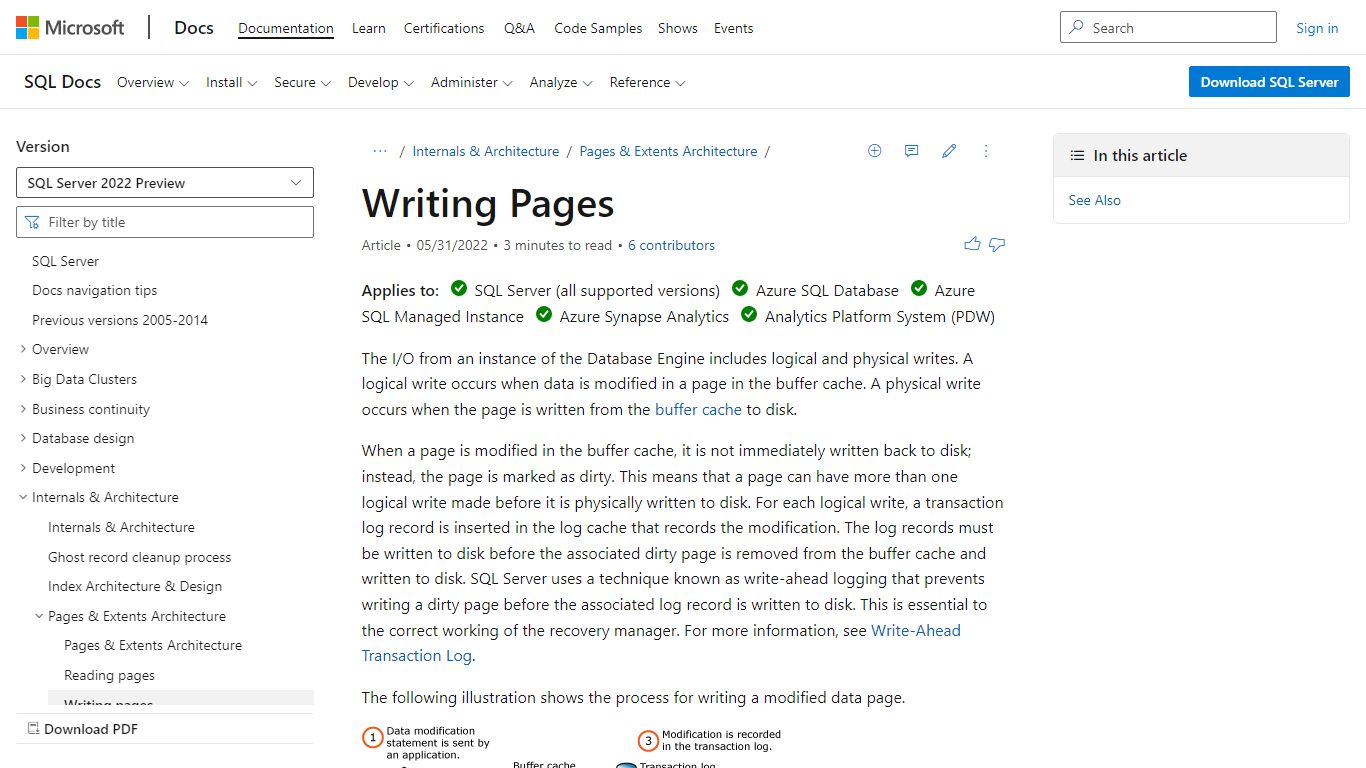Click the Pages & Extents Architecture breadcrumb
This screenshot has width=1366, height=768.
pyautogui.click(x=668, y=151)
